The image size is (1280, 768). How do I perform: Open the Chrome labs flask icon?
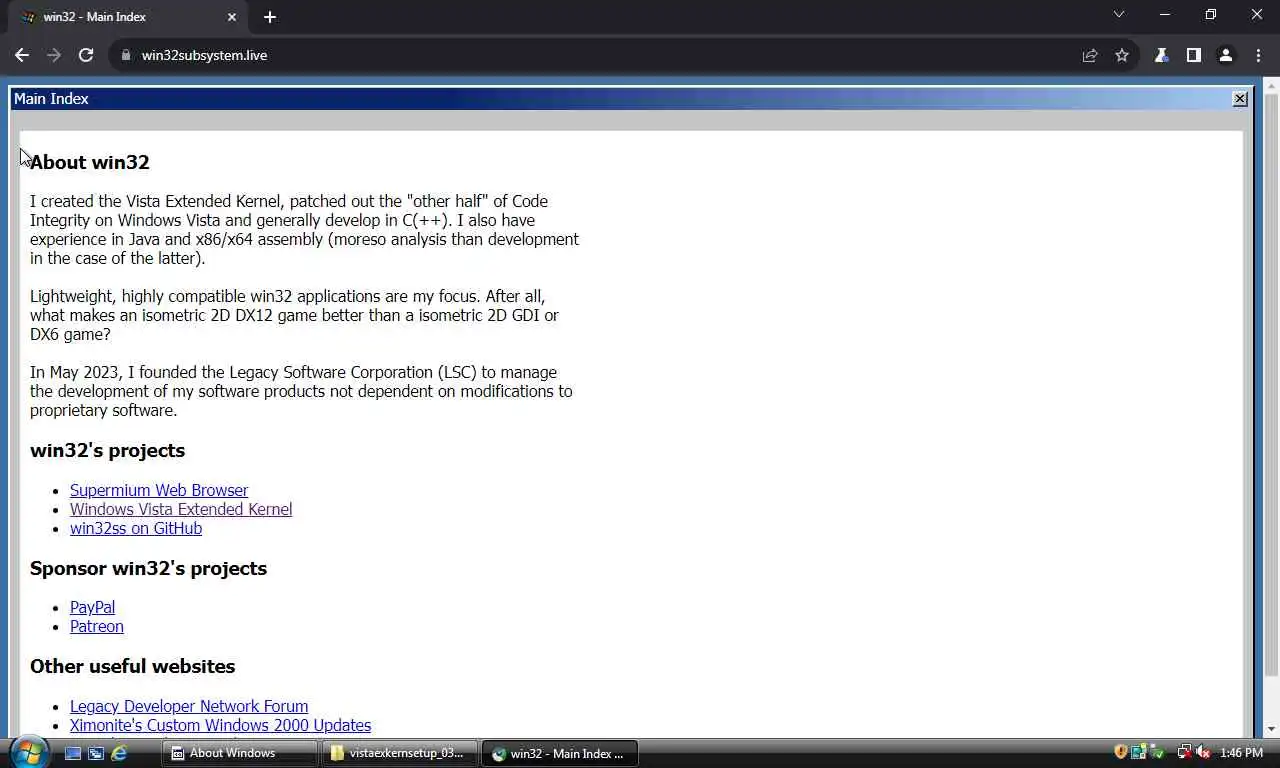(1161, 55)
